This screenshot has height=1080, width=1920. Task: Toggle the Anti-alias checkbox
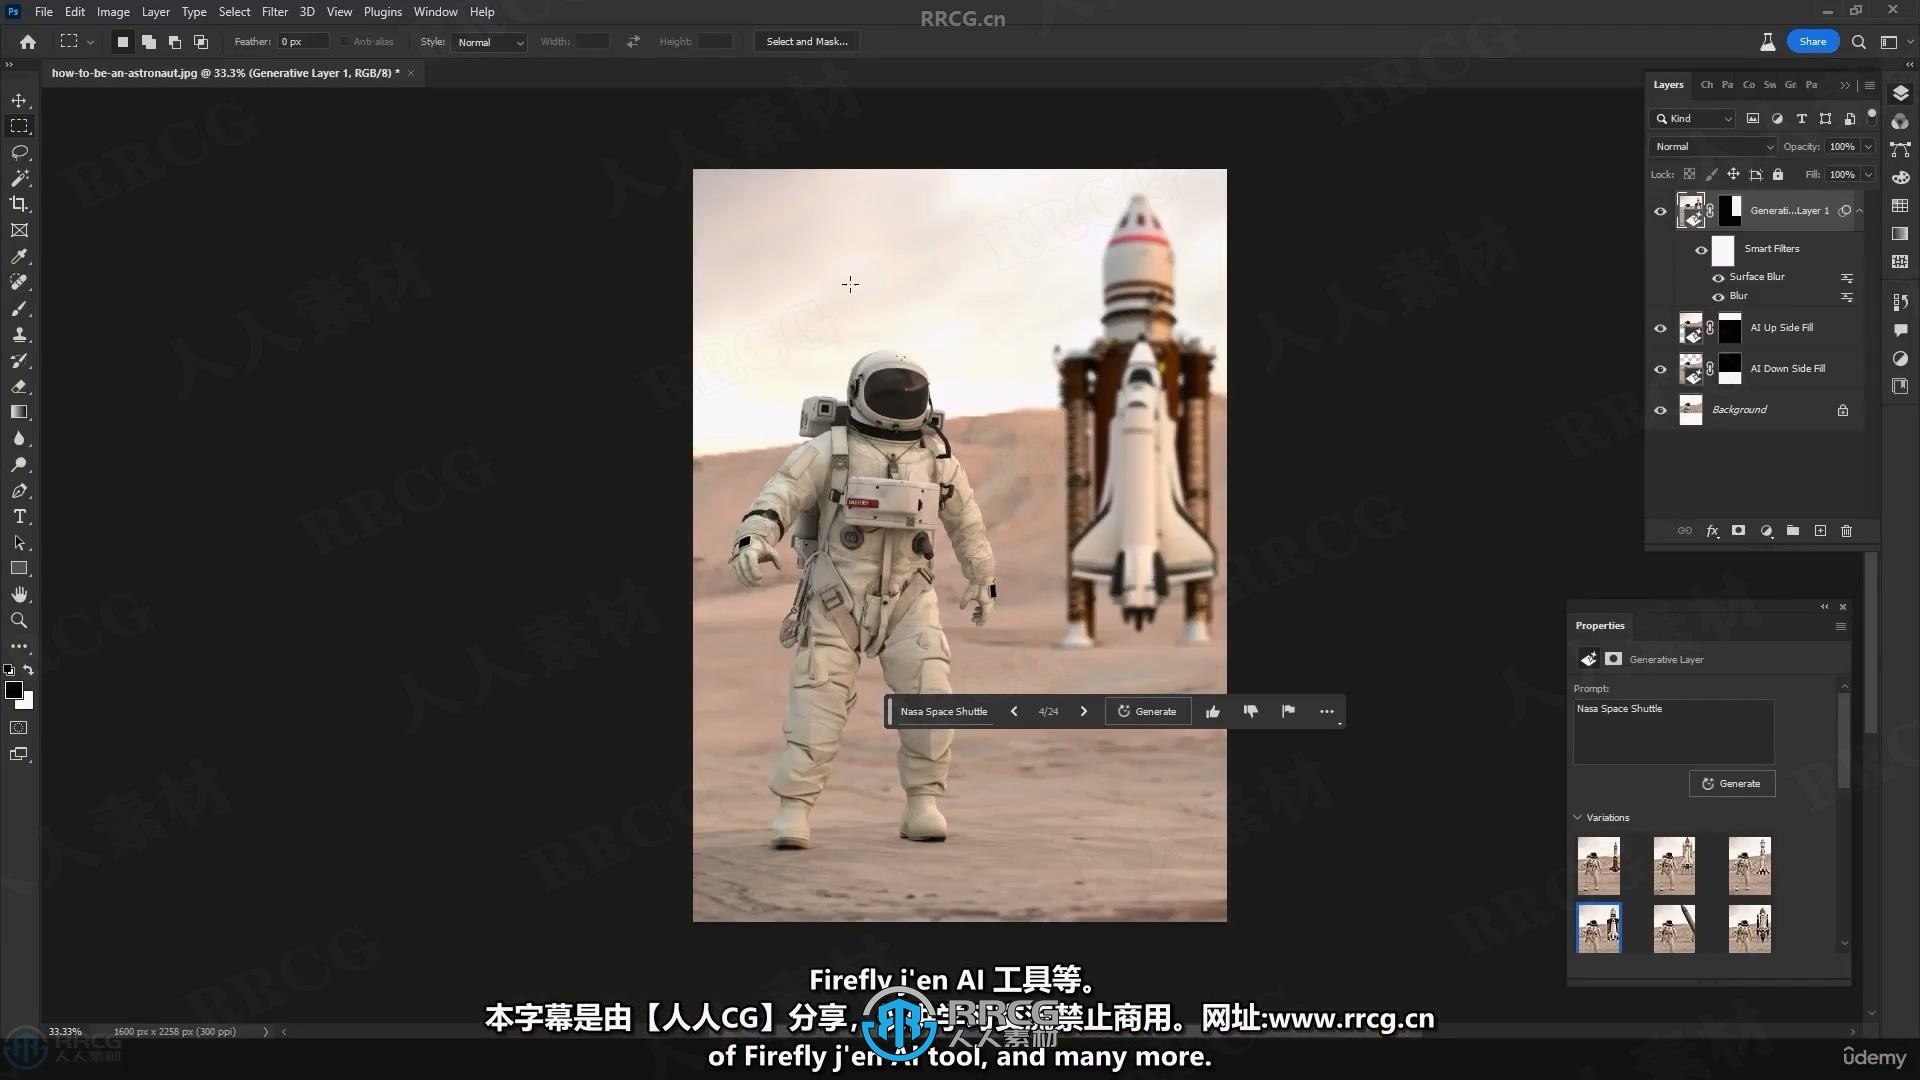click(x=344, y=42)
